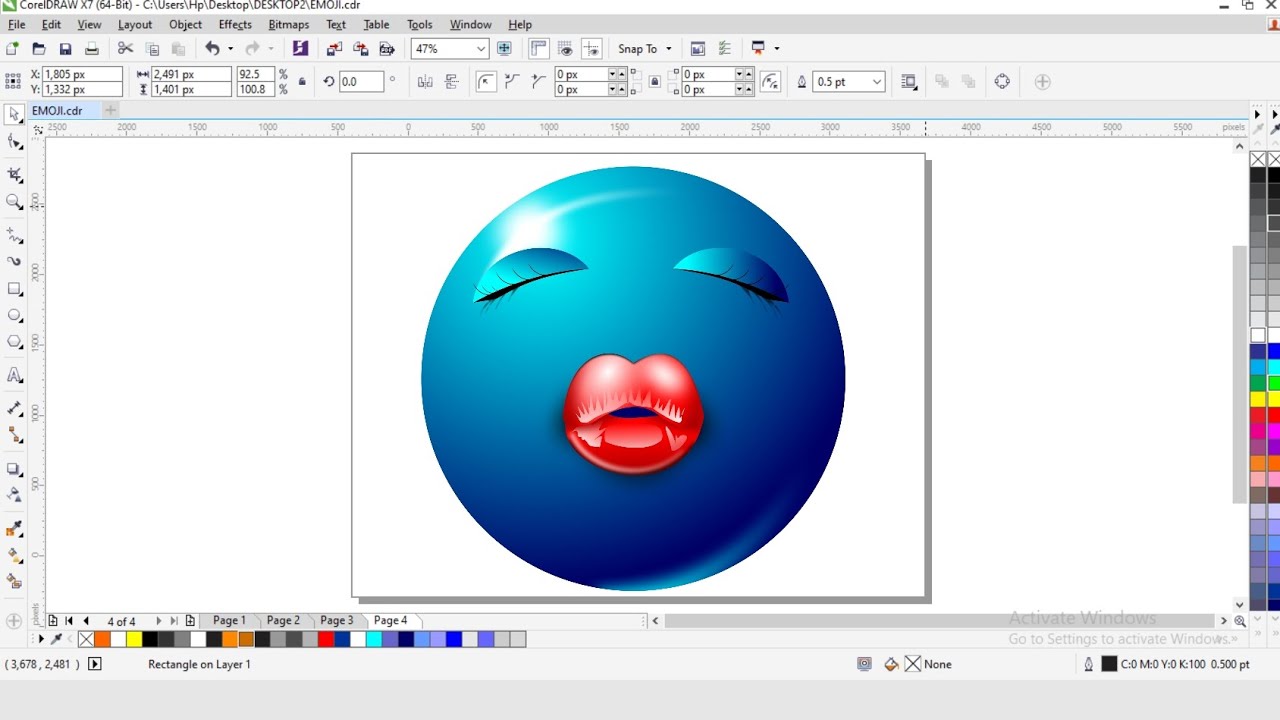
Task: Select the Transparency tool
Action: click(14, 494)
